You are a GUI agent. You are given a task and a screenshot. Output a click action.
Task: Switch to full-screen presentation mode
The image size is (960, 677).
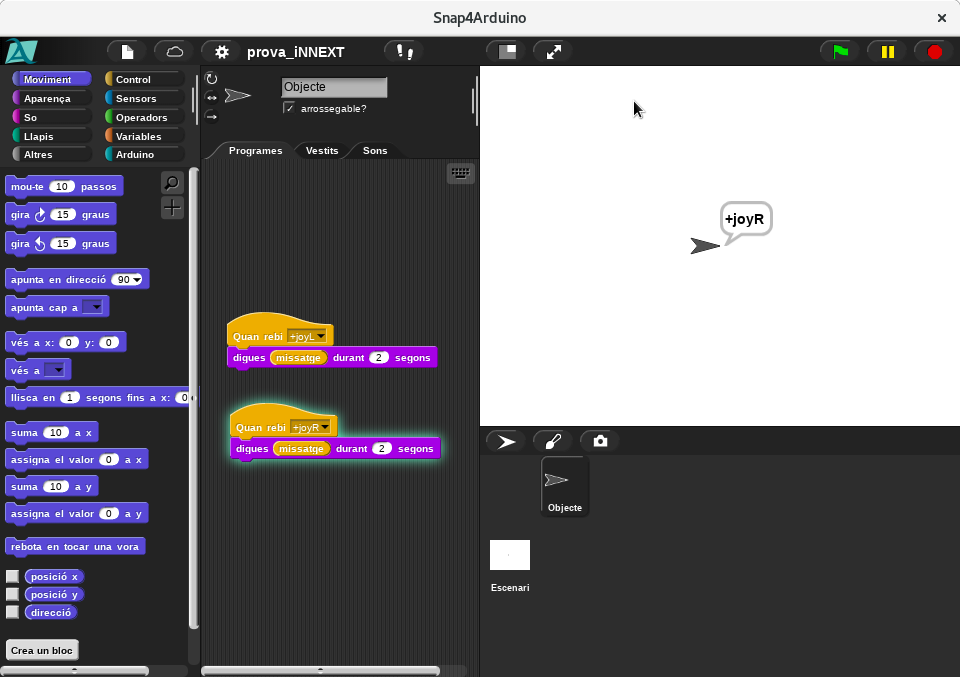553,52
